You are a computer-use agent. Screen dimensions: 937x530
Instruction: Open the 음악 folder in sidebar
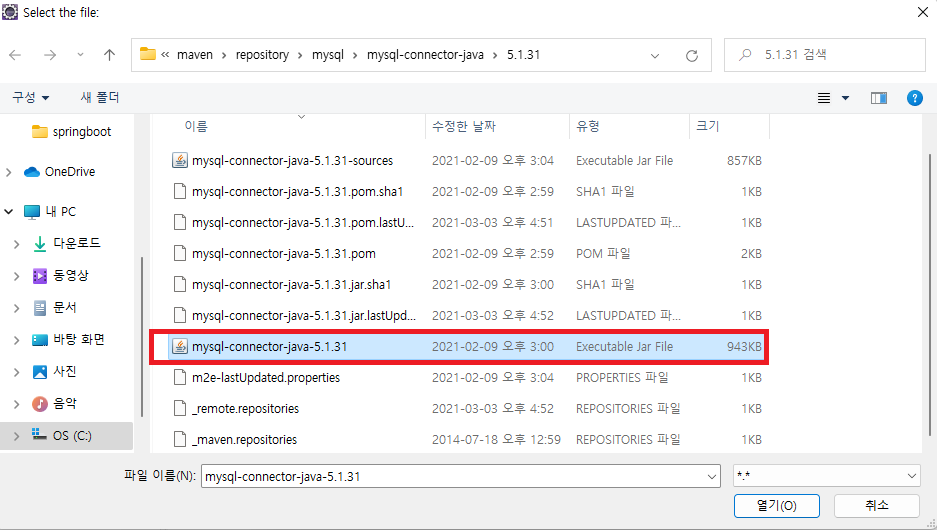pos(55,404)
